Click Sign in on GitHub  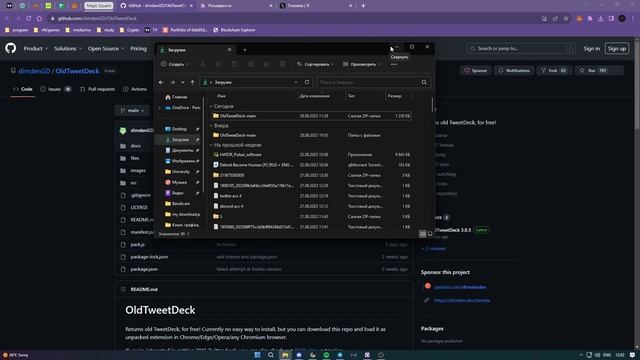591,49
